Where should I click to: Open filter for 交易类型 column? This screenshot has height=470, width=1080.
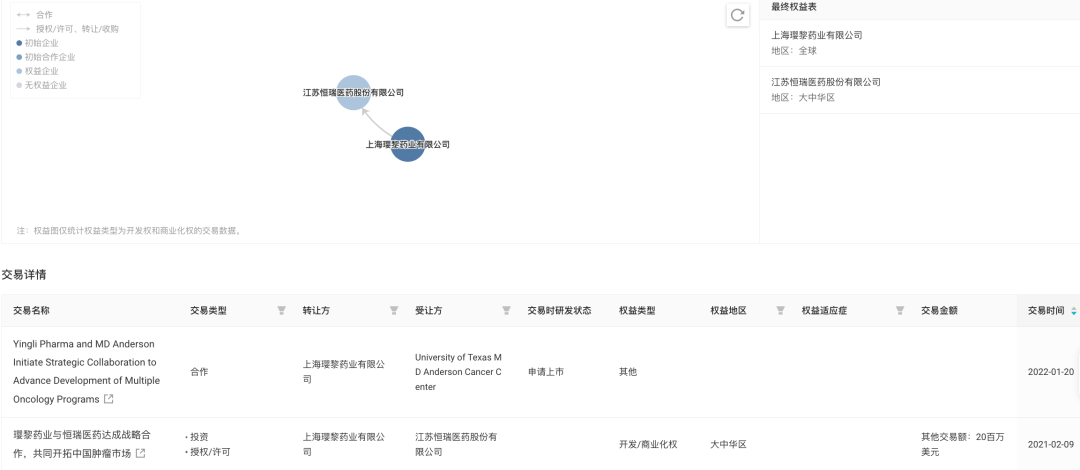coord(282,311)
